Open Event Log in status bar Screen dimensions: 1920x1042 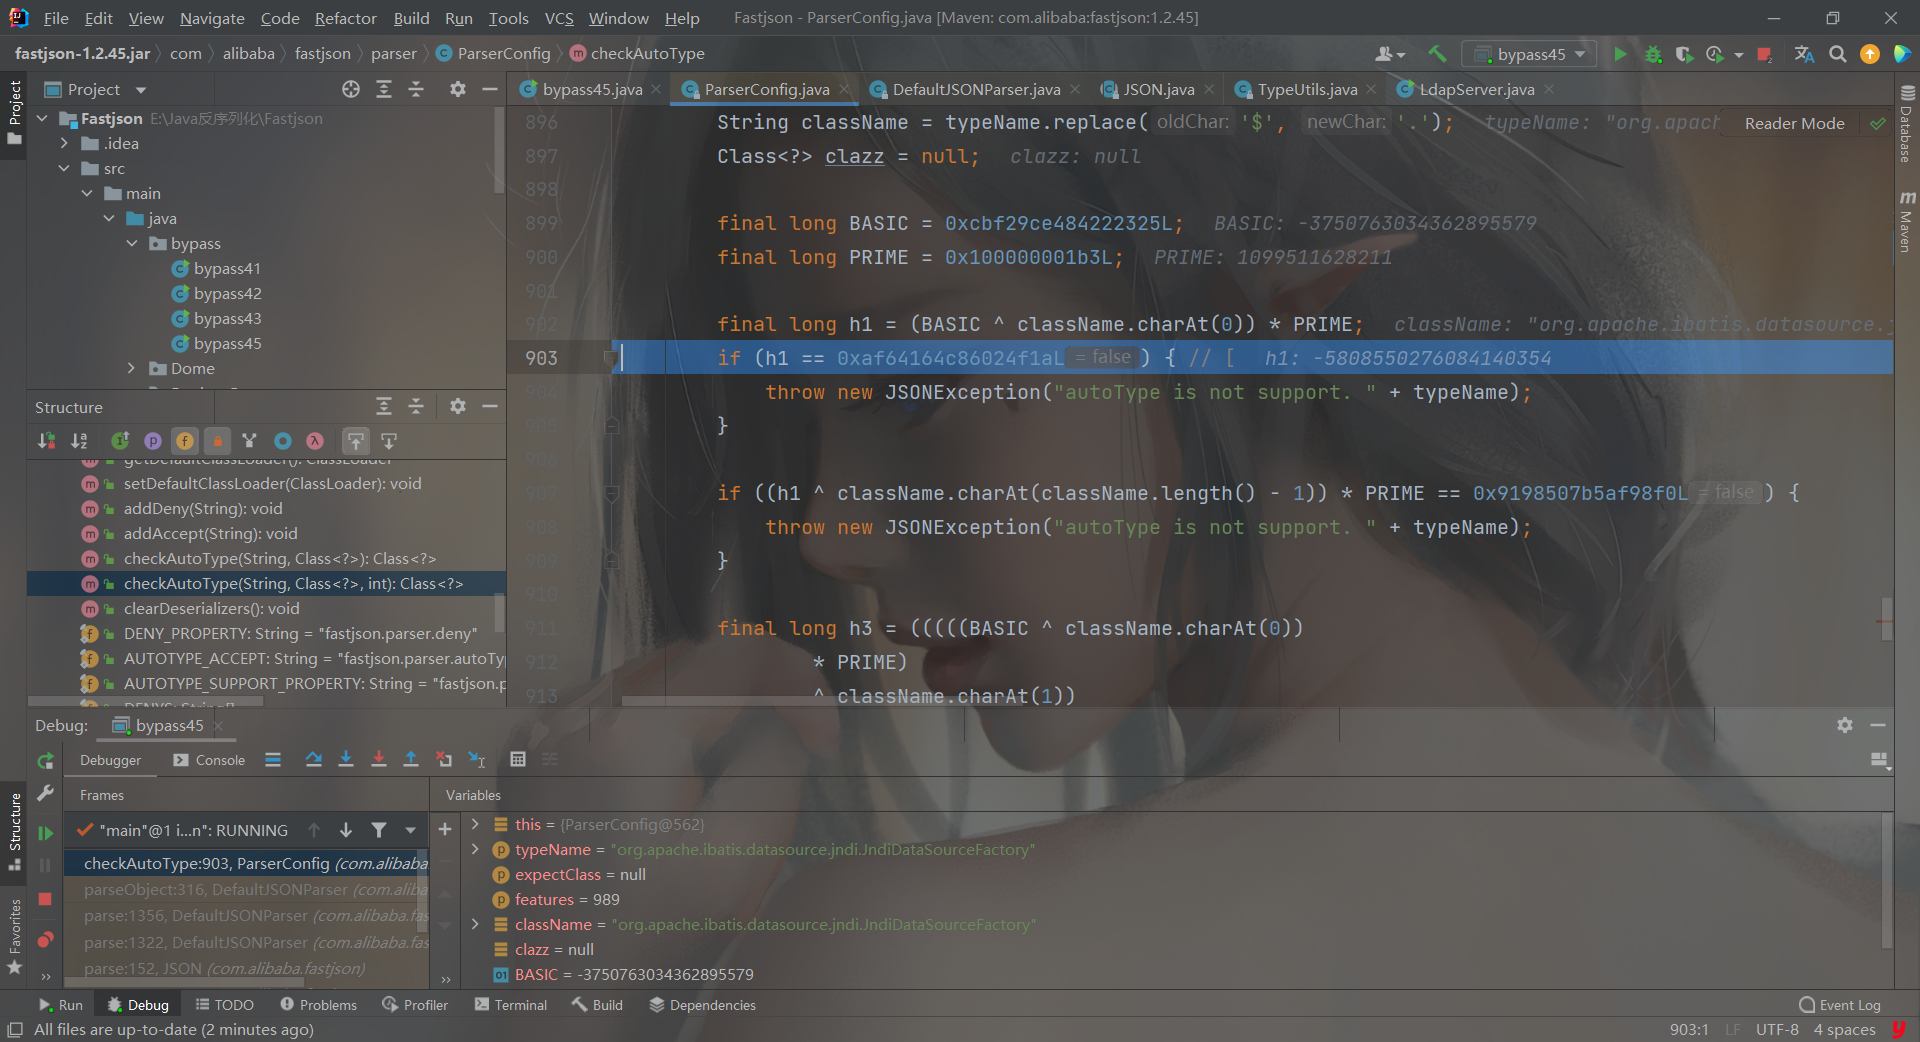1839,1005
